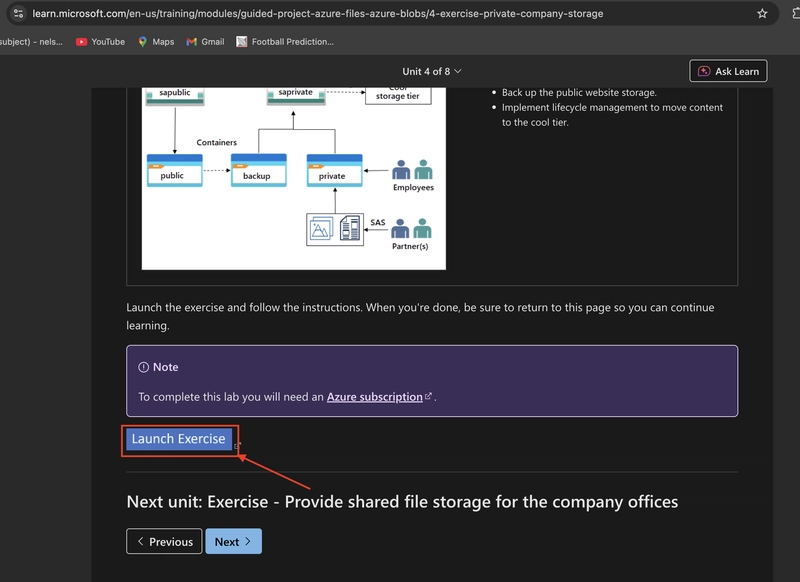Click the Ask Learn sparkle icon

click(x=704, y=71)
